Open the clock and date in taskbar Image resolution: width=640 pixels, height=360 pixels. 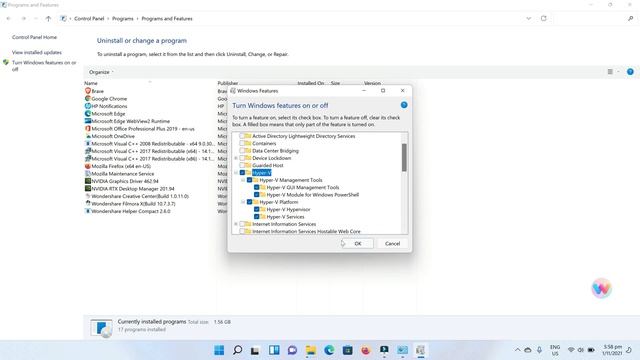(x=612, y=350)
